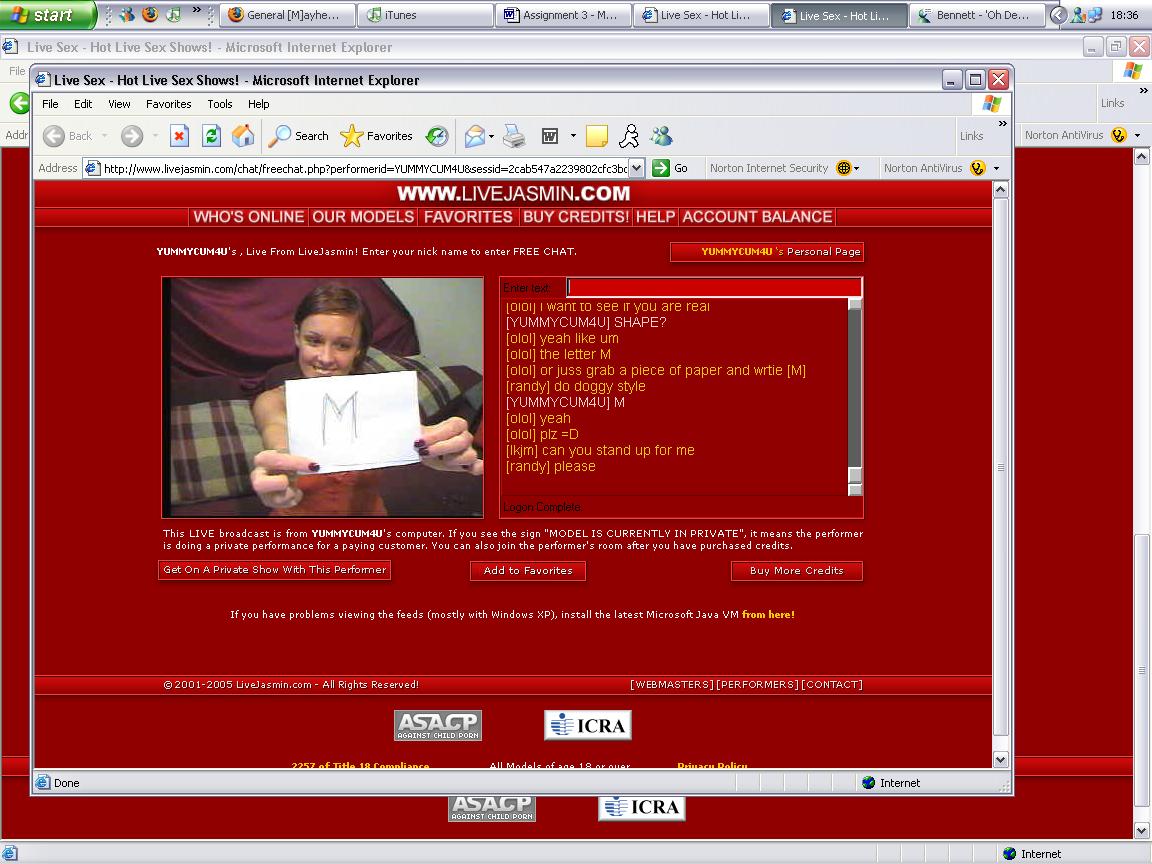This screenshot has width=1152, height=864.
Task: Open the Edit menu
Action: click(83, 104)
